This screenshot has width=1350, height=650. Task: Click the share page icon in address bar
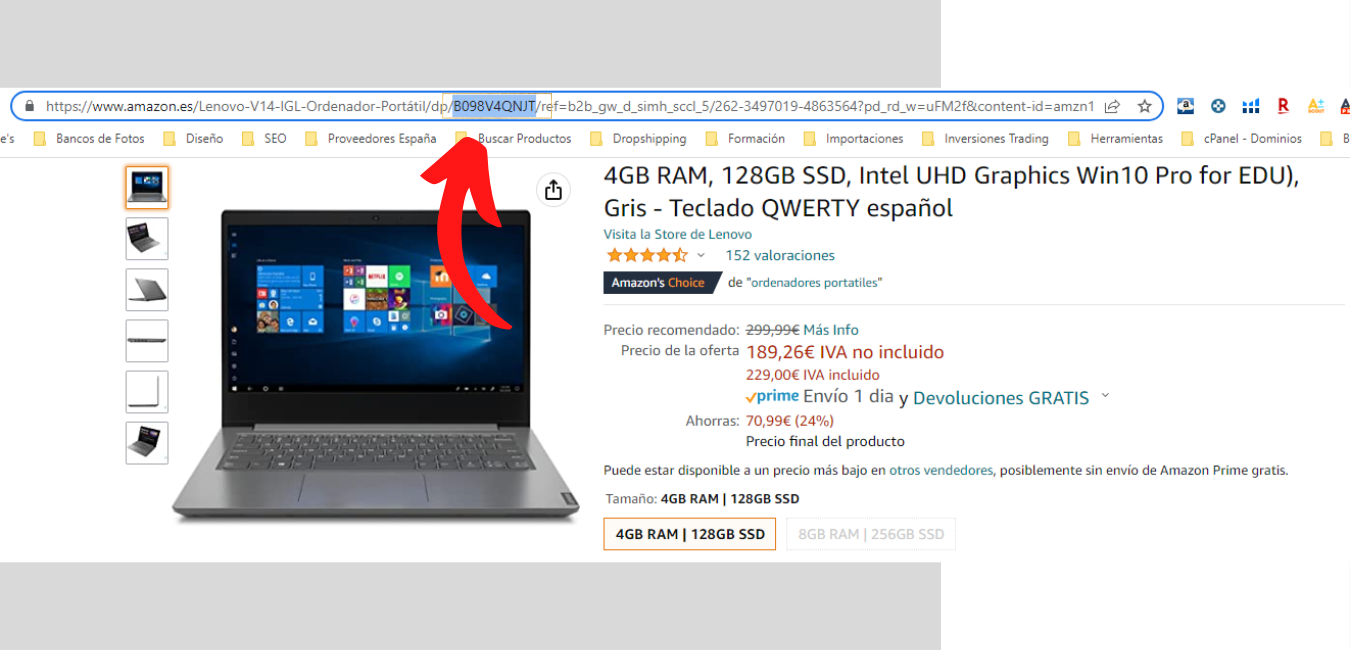click(1112, 106)
